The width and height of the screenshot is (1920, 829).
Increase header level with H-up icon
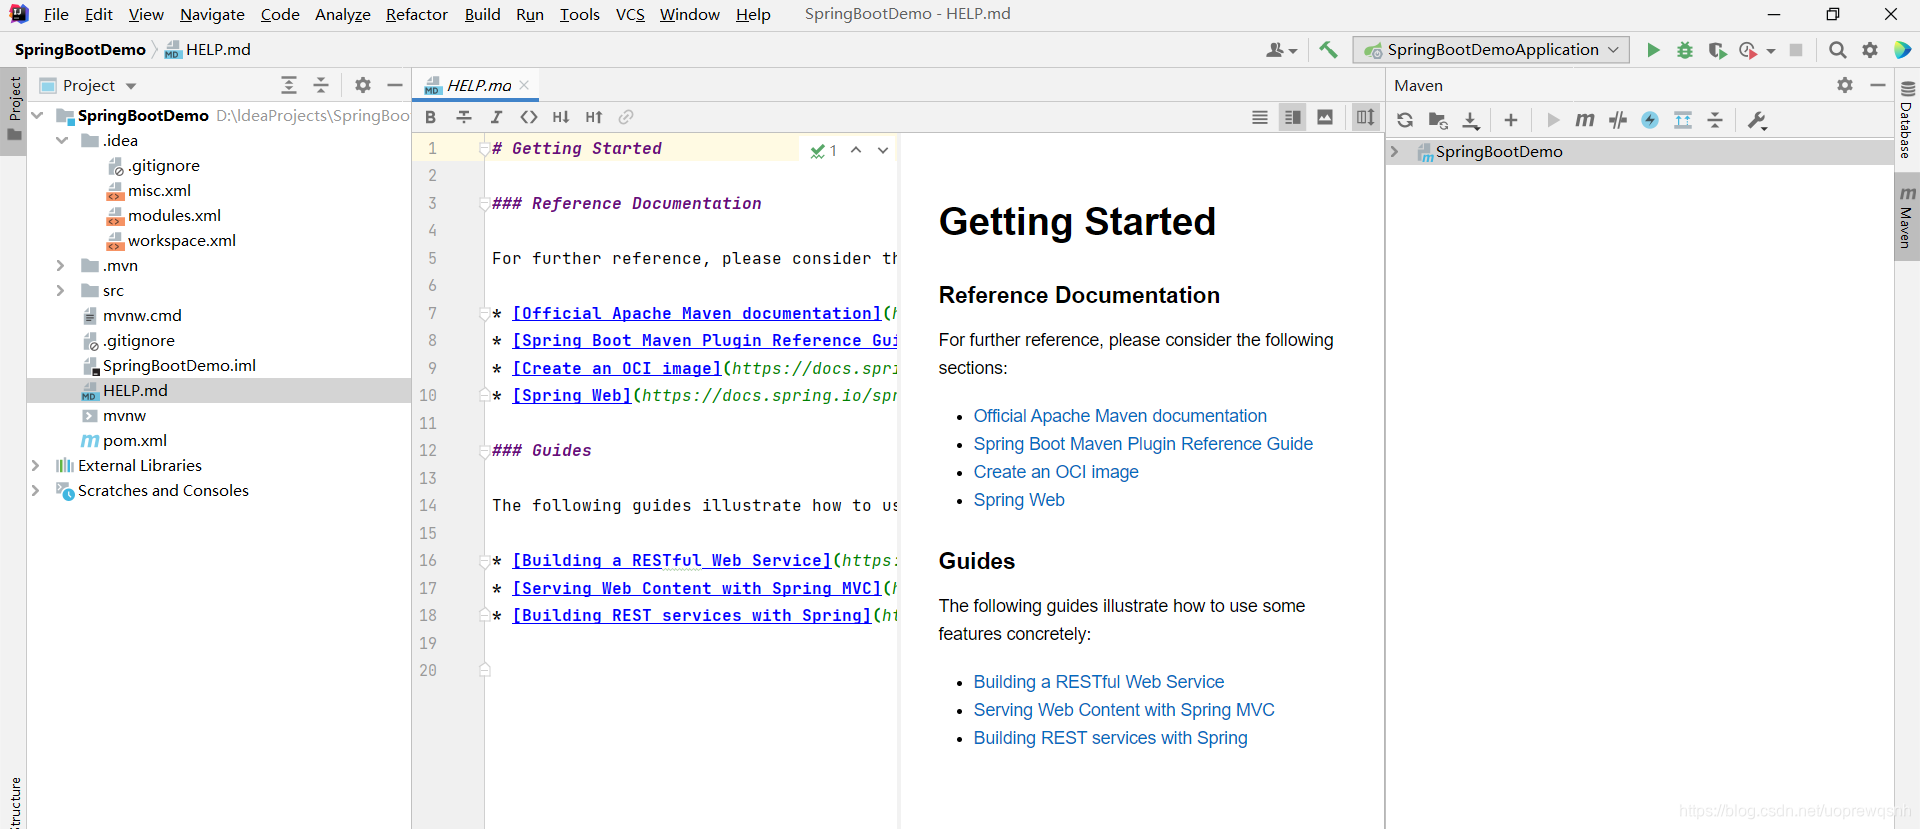[x=594, y=117]
